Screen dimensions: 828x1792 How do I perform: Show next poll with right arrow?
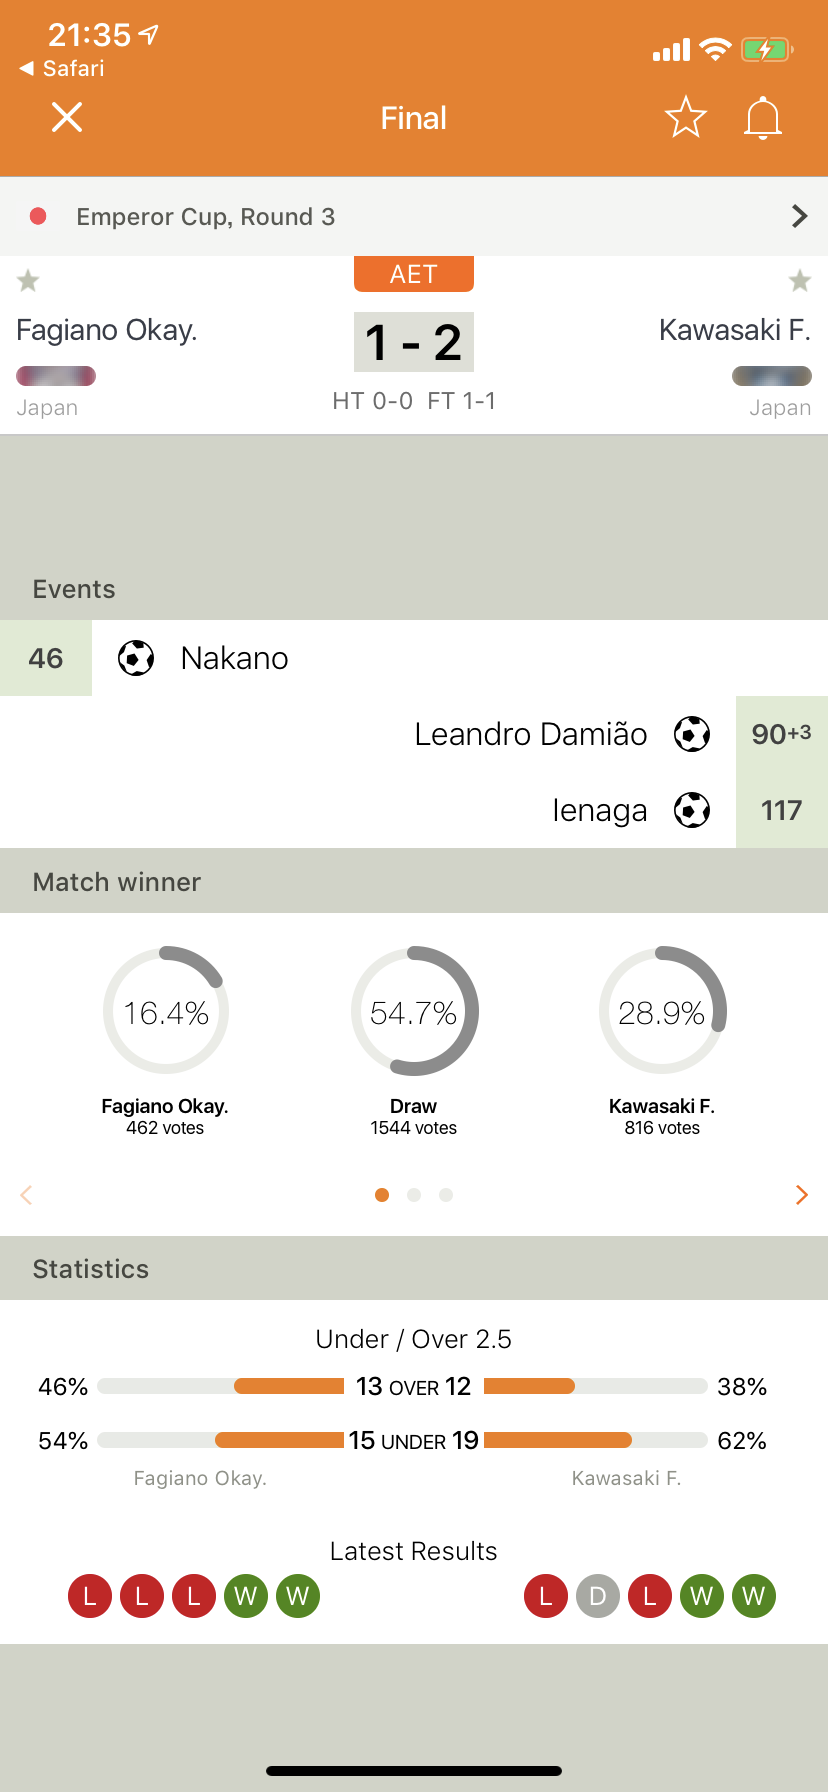click(801, 1195)
